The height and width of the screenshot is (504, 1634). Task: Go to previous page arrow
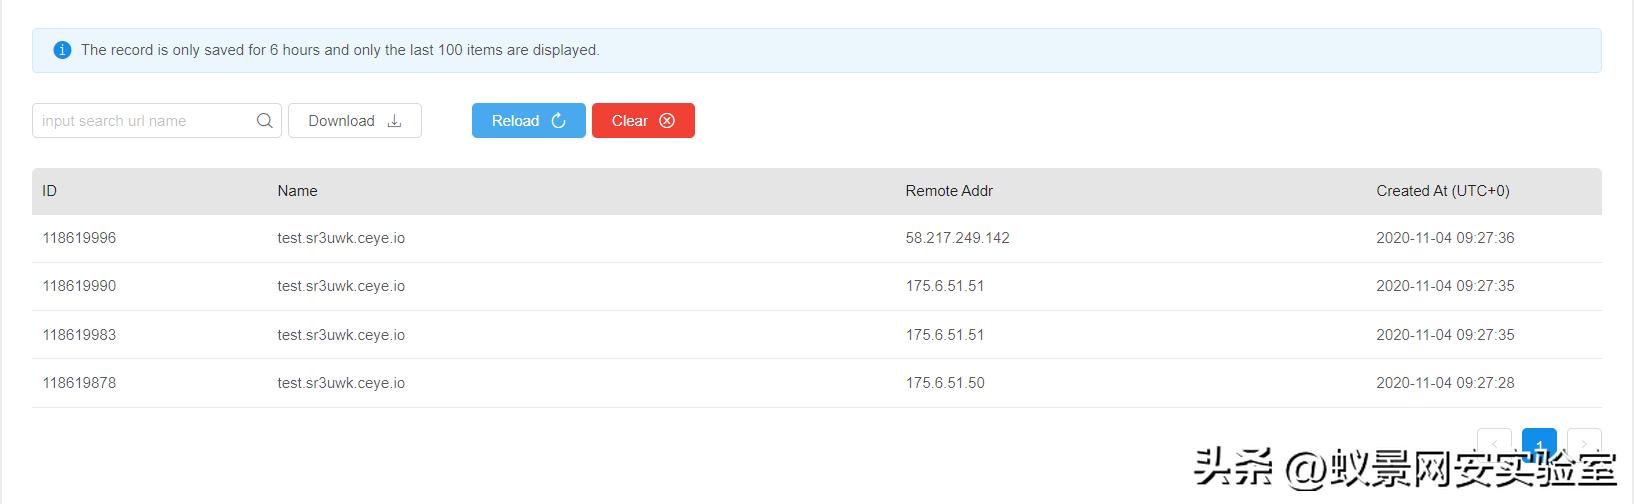tap(1494, 444)
